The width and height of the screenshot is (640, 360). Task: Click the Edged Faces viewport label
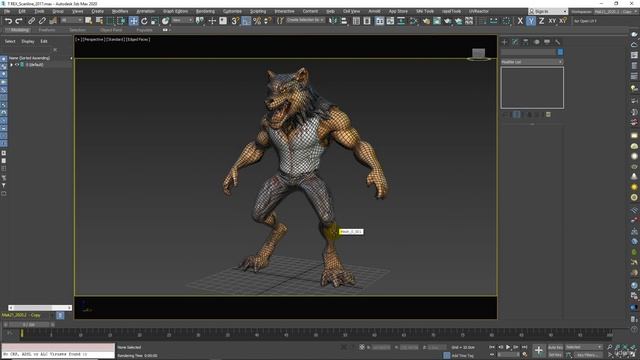[x=138, y=40]
